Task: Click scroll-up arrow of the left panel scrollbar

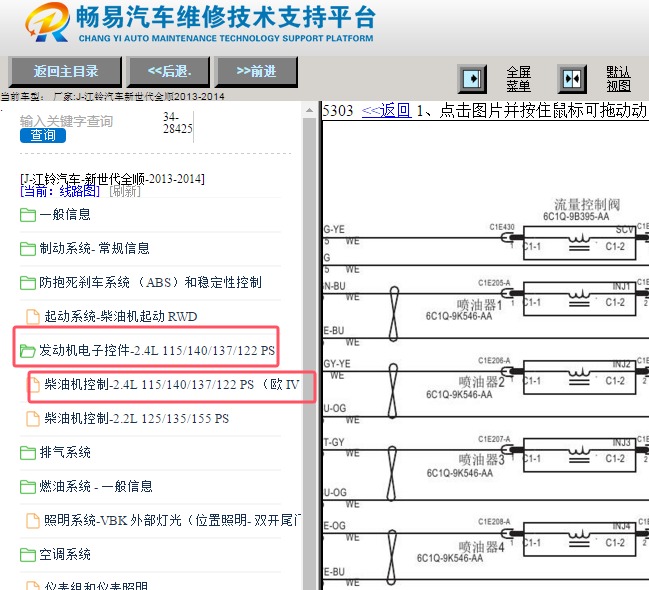Action: click(x=309, y=110)
